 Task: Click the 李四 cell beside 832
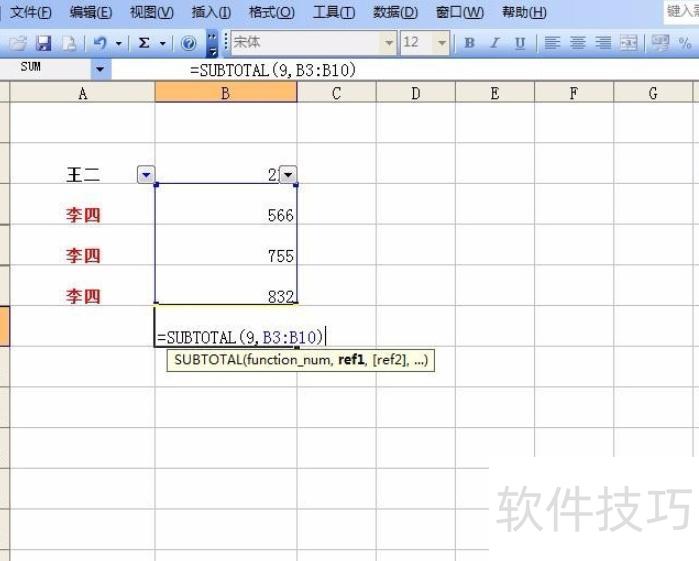[82, 286]
